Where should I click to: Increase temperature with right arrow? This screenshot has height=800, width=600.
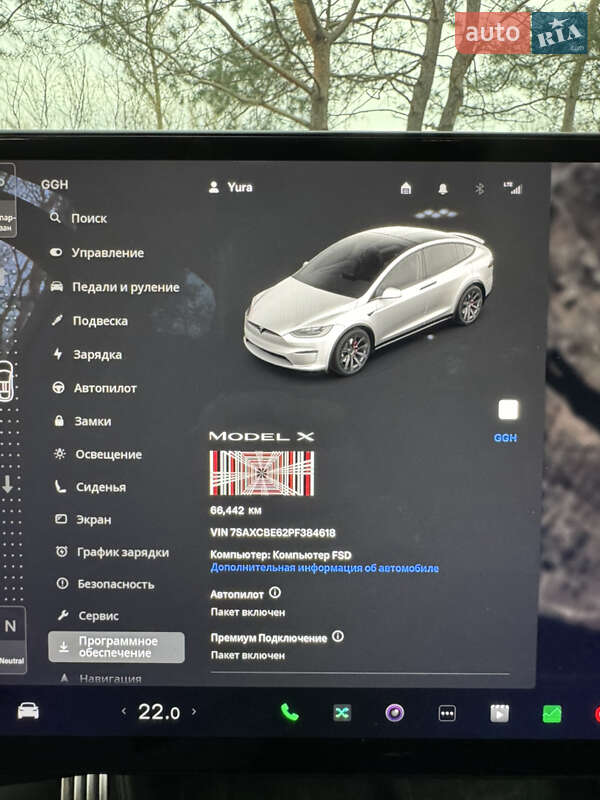point(194,711)
